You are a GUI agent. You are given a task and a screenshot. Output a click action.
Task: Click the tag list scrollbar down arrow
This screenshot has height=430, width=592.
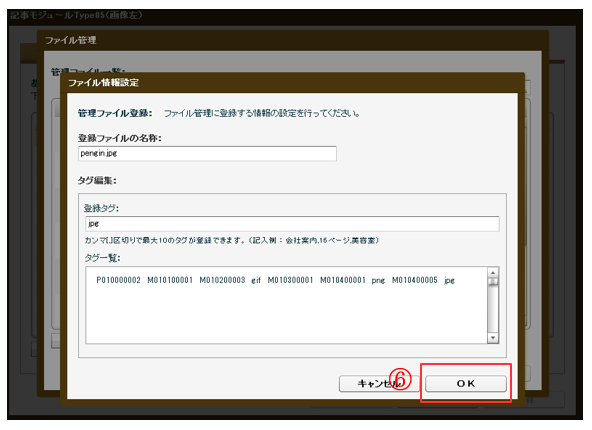[493, 338]
